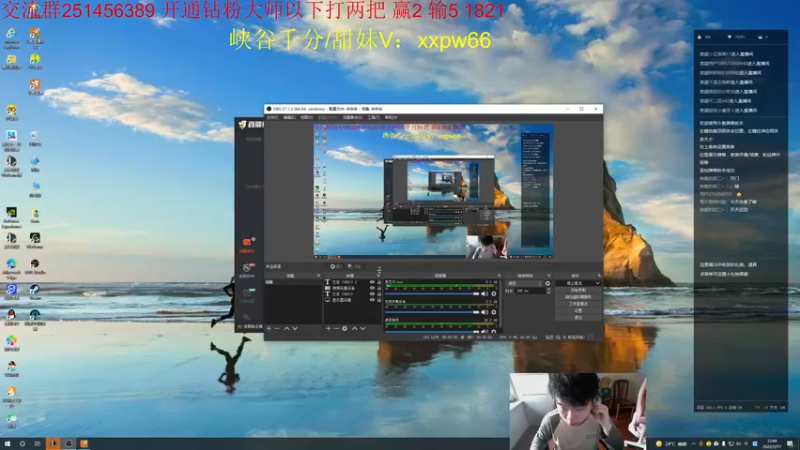
Task: Toggle lock on 视频采集设备 source row
Action: click(x=379, y=288)
